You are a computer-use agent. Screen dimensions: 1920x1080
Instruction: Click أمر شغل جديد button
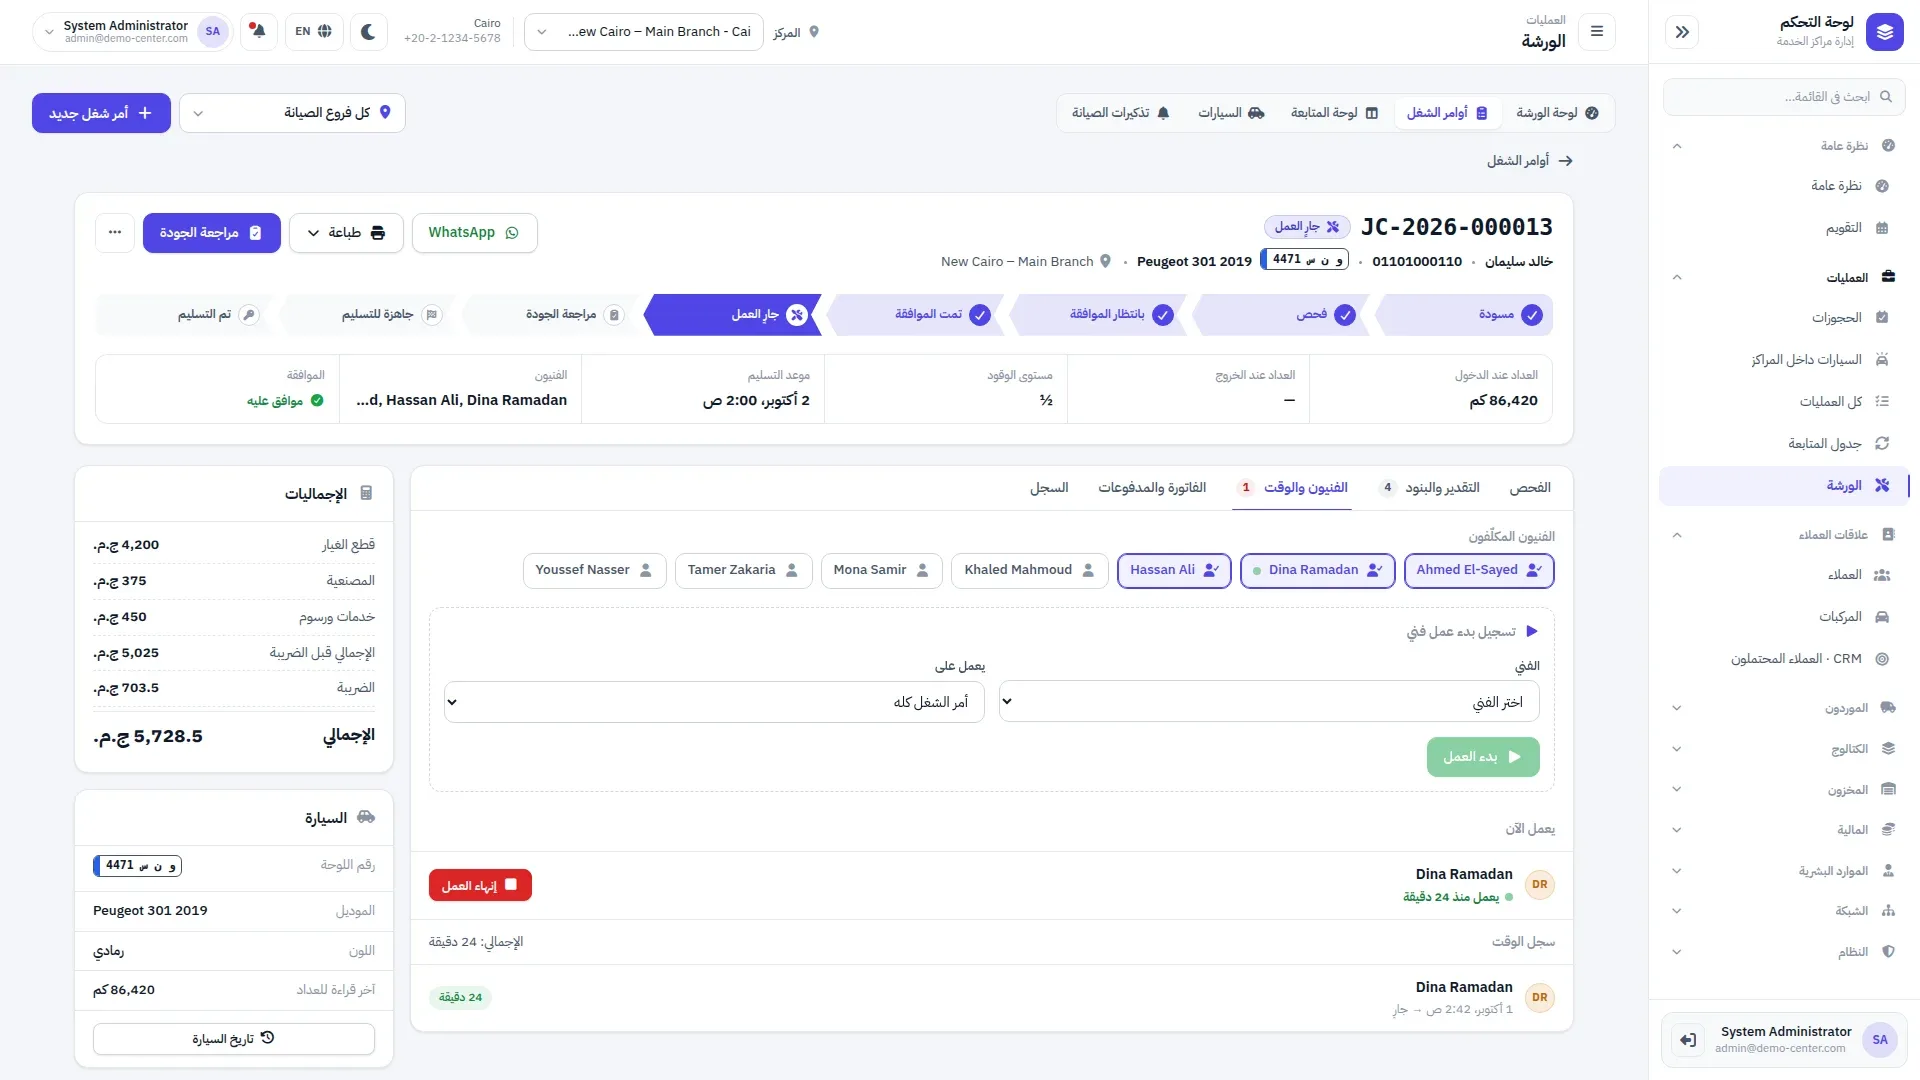pos(101,113)
